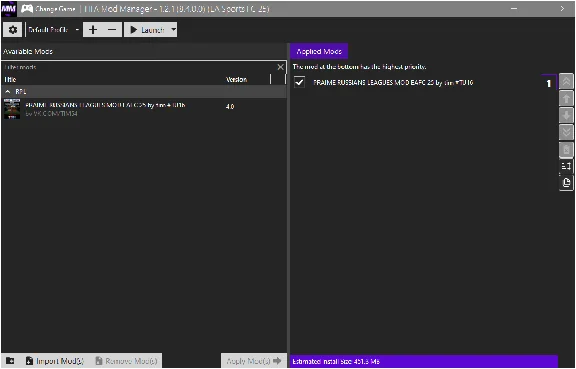Click the Change Game controller icon
576x369 pixels.
coord(27,9)
